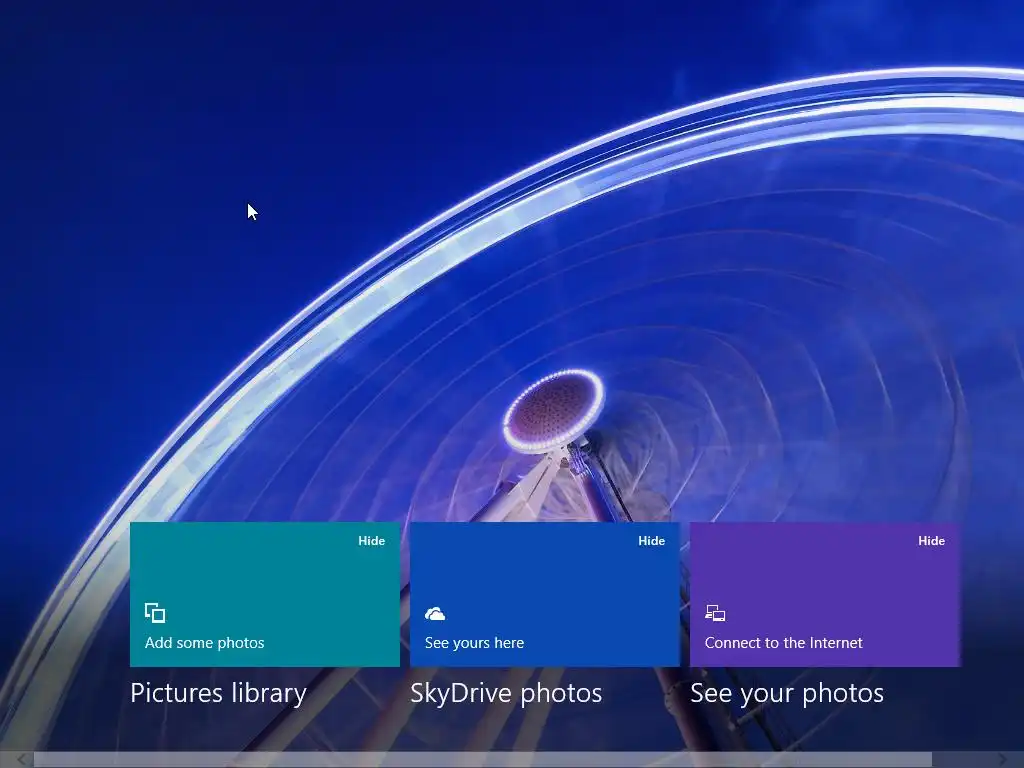Open the purple Connect to the Internet tile
This screenshot has width=1024, height=768.
click(825, 594)
